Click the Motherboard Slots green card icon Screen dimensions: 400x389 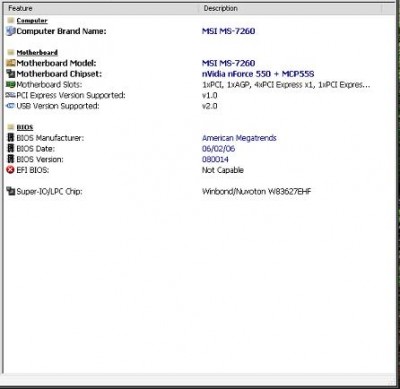tap(11, 85)
